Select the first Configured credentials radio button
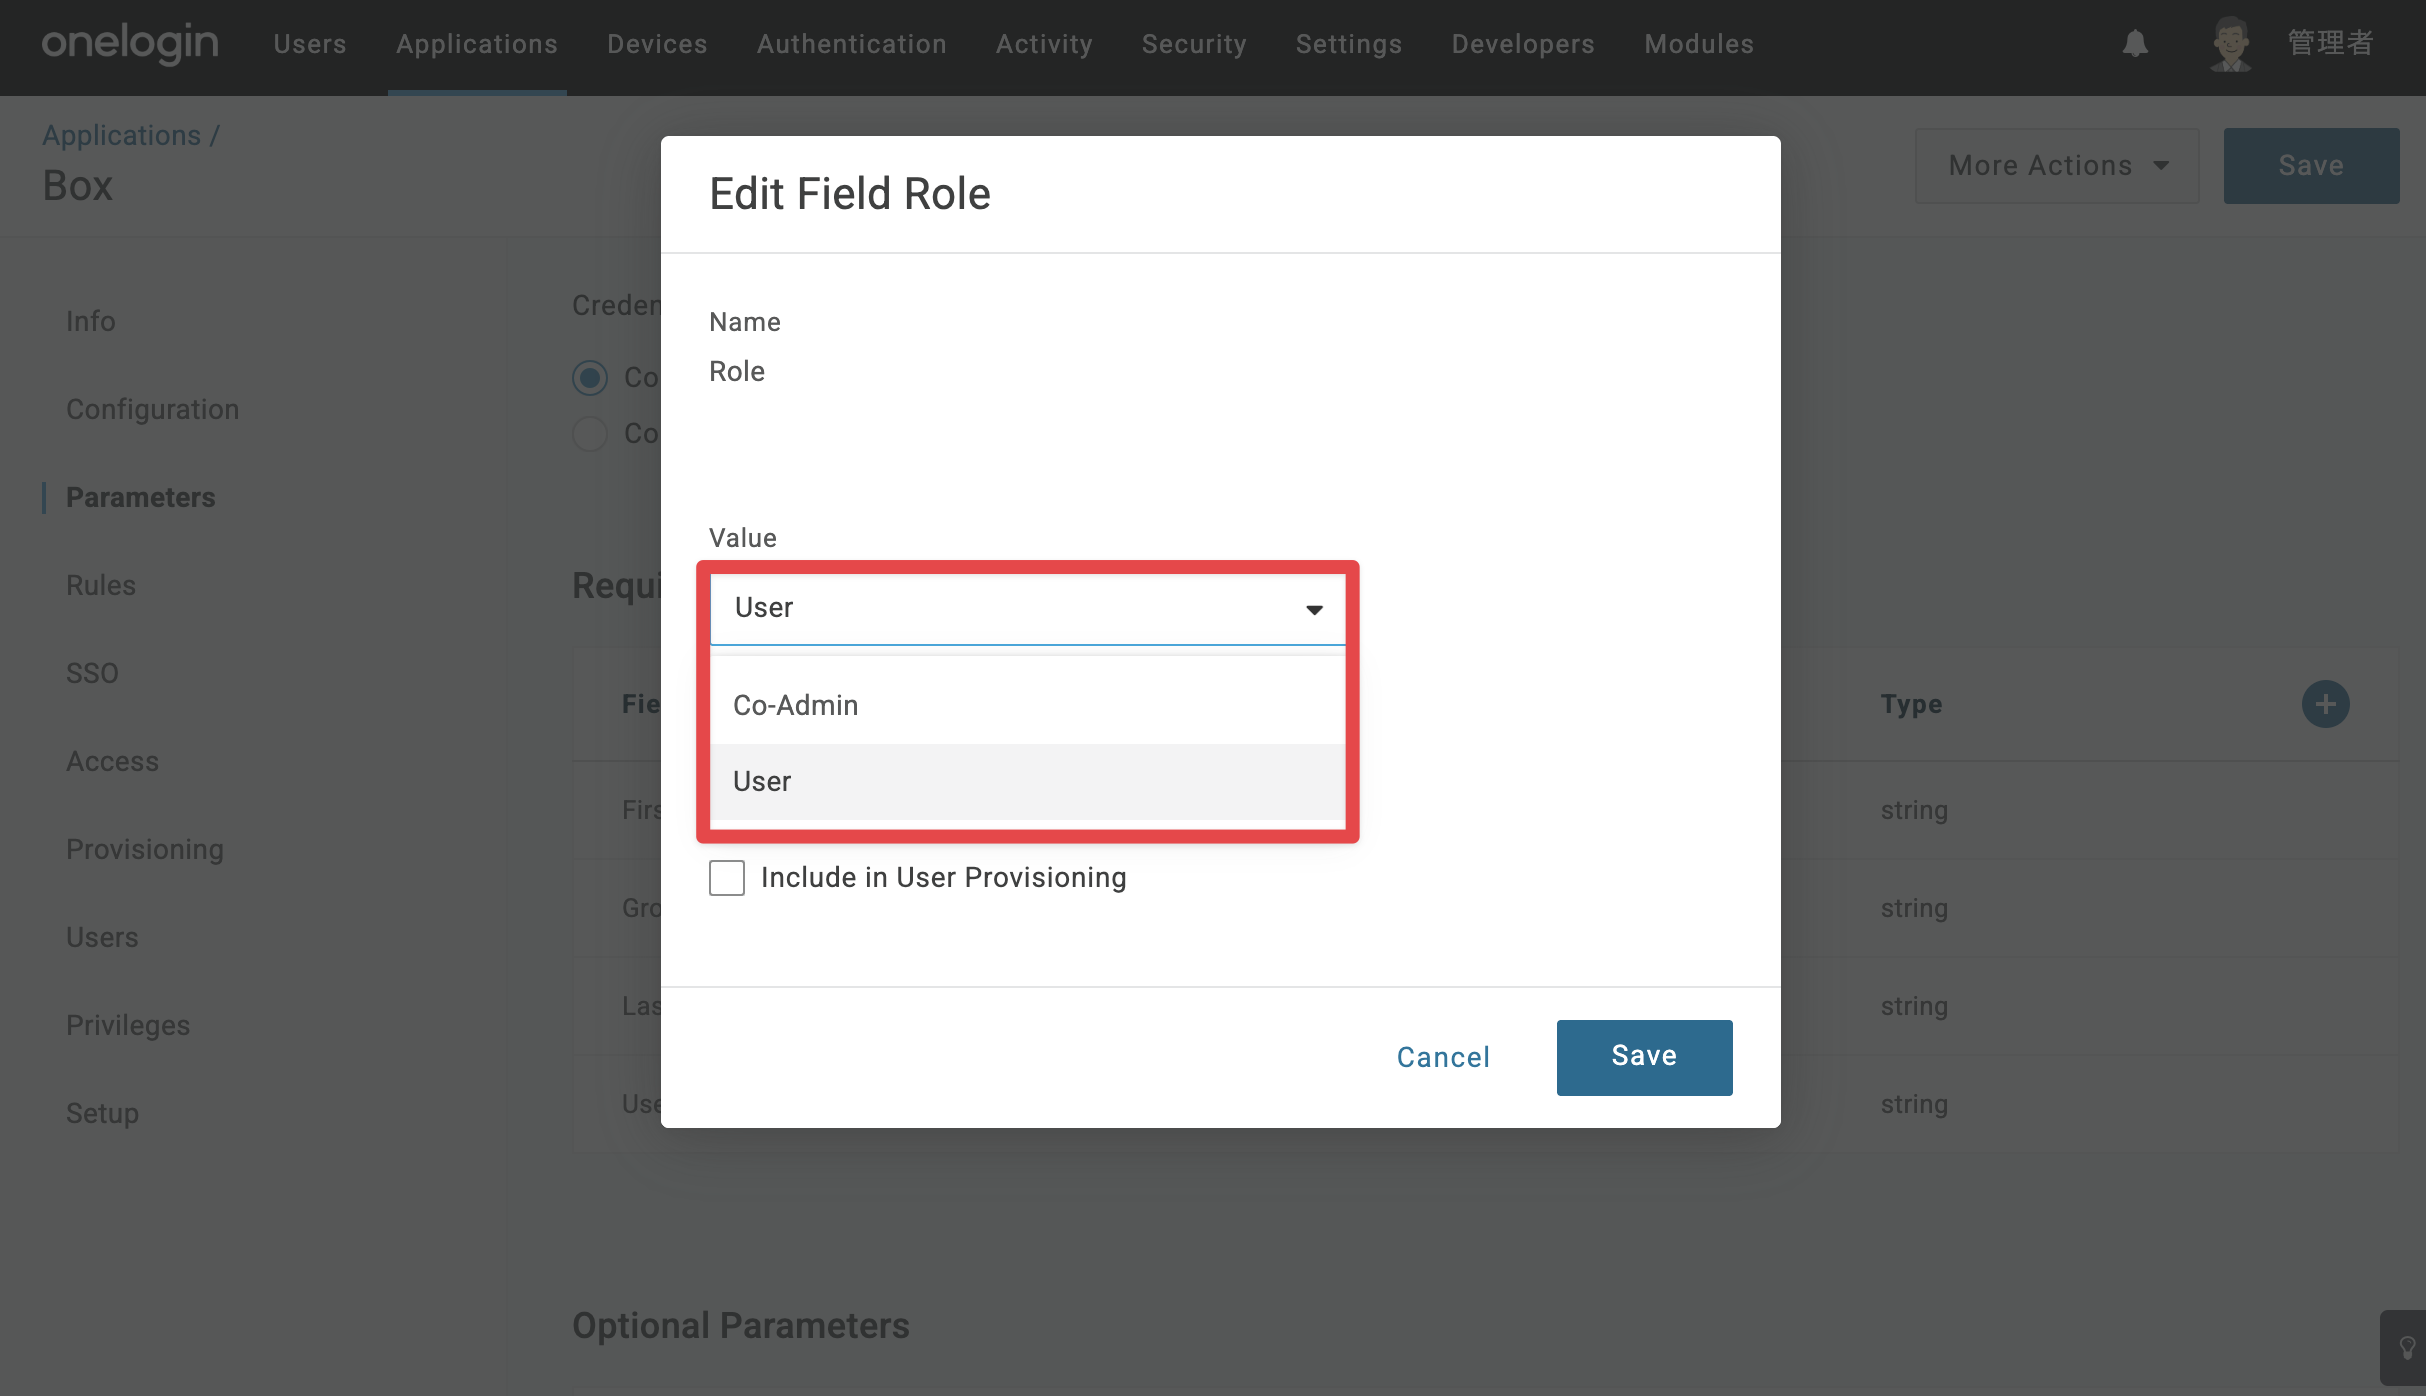The image size is (2426, 1396). pyautogui.click(x=590, y=378)
